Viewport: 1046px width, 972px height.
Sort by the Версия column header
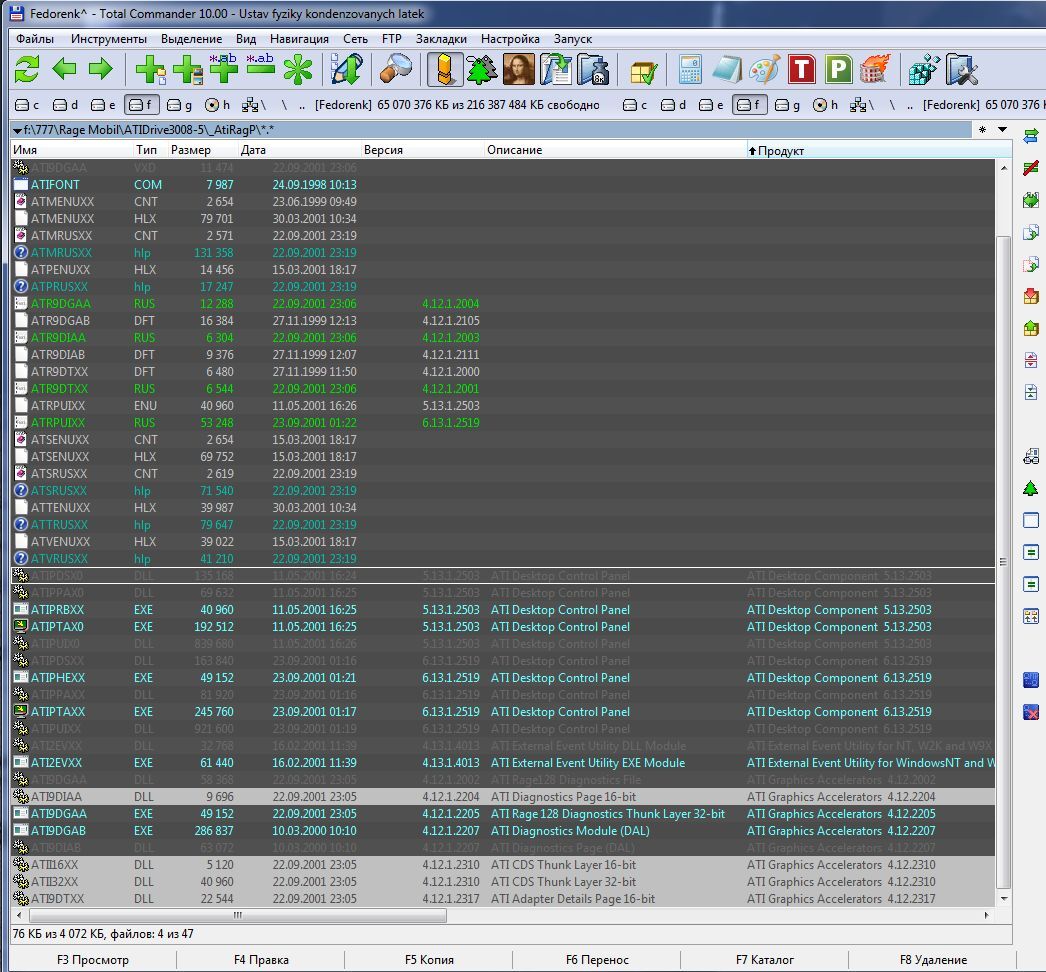[x=422, y=150]
